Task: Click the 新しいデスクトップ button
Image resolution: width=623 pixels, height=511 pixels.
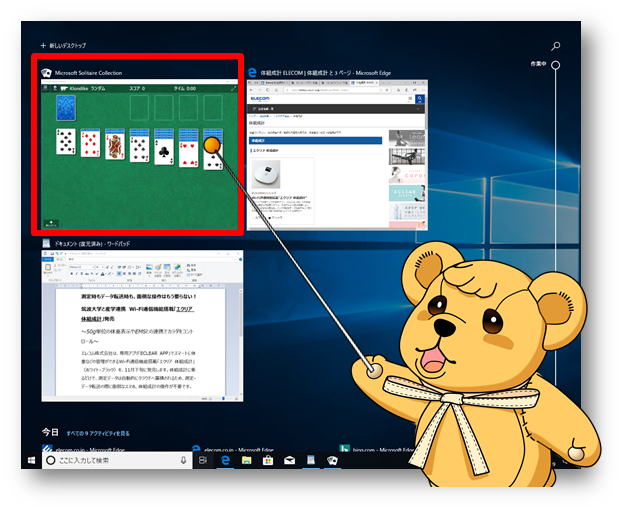Action: pyautogui.click(x=63, y=46)
